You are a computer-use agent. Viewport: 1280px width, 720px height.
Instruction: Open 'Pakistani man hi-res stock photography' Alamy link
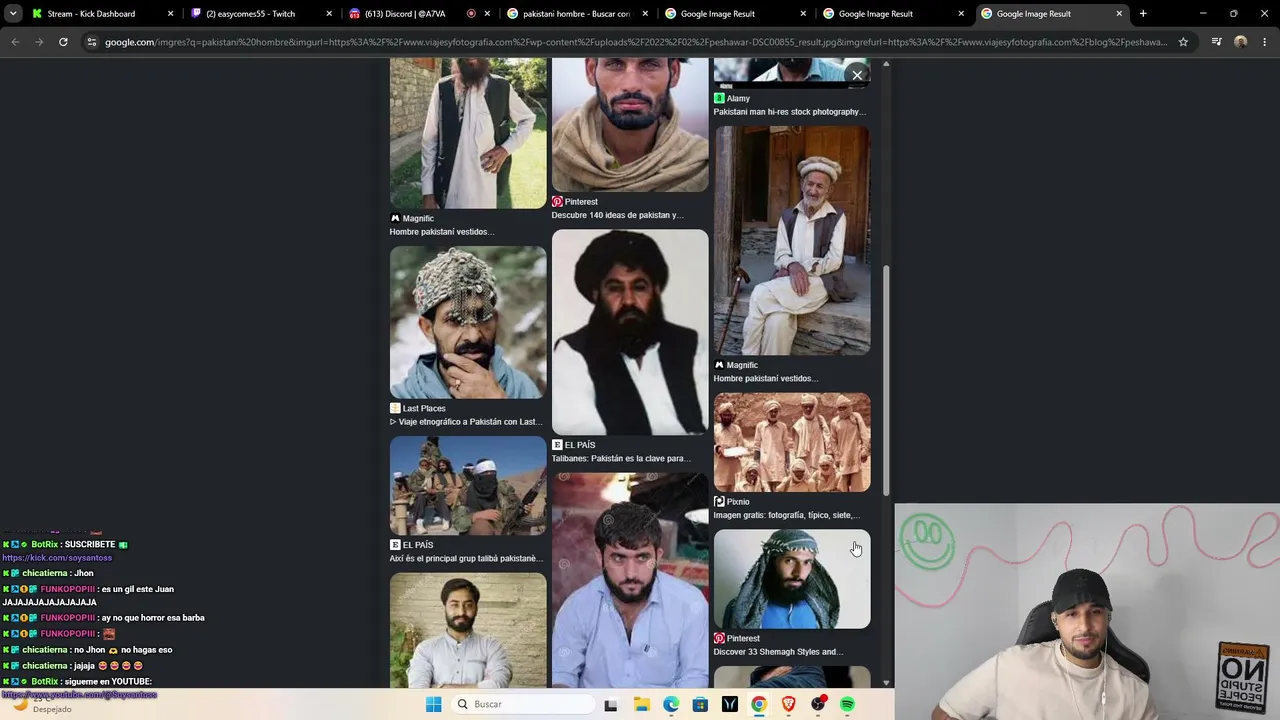tap(790, 112)
